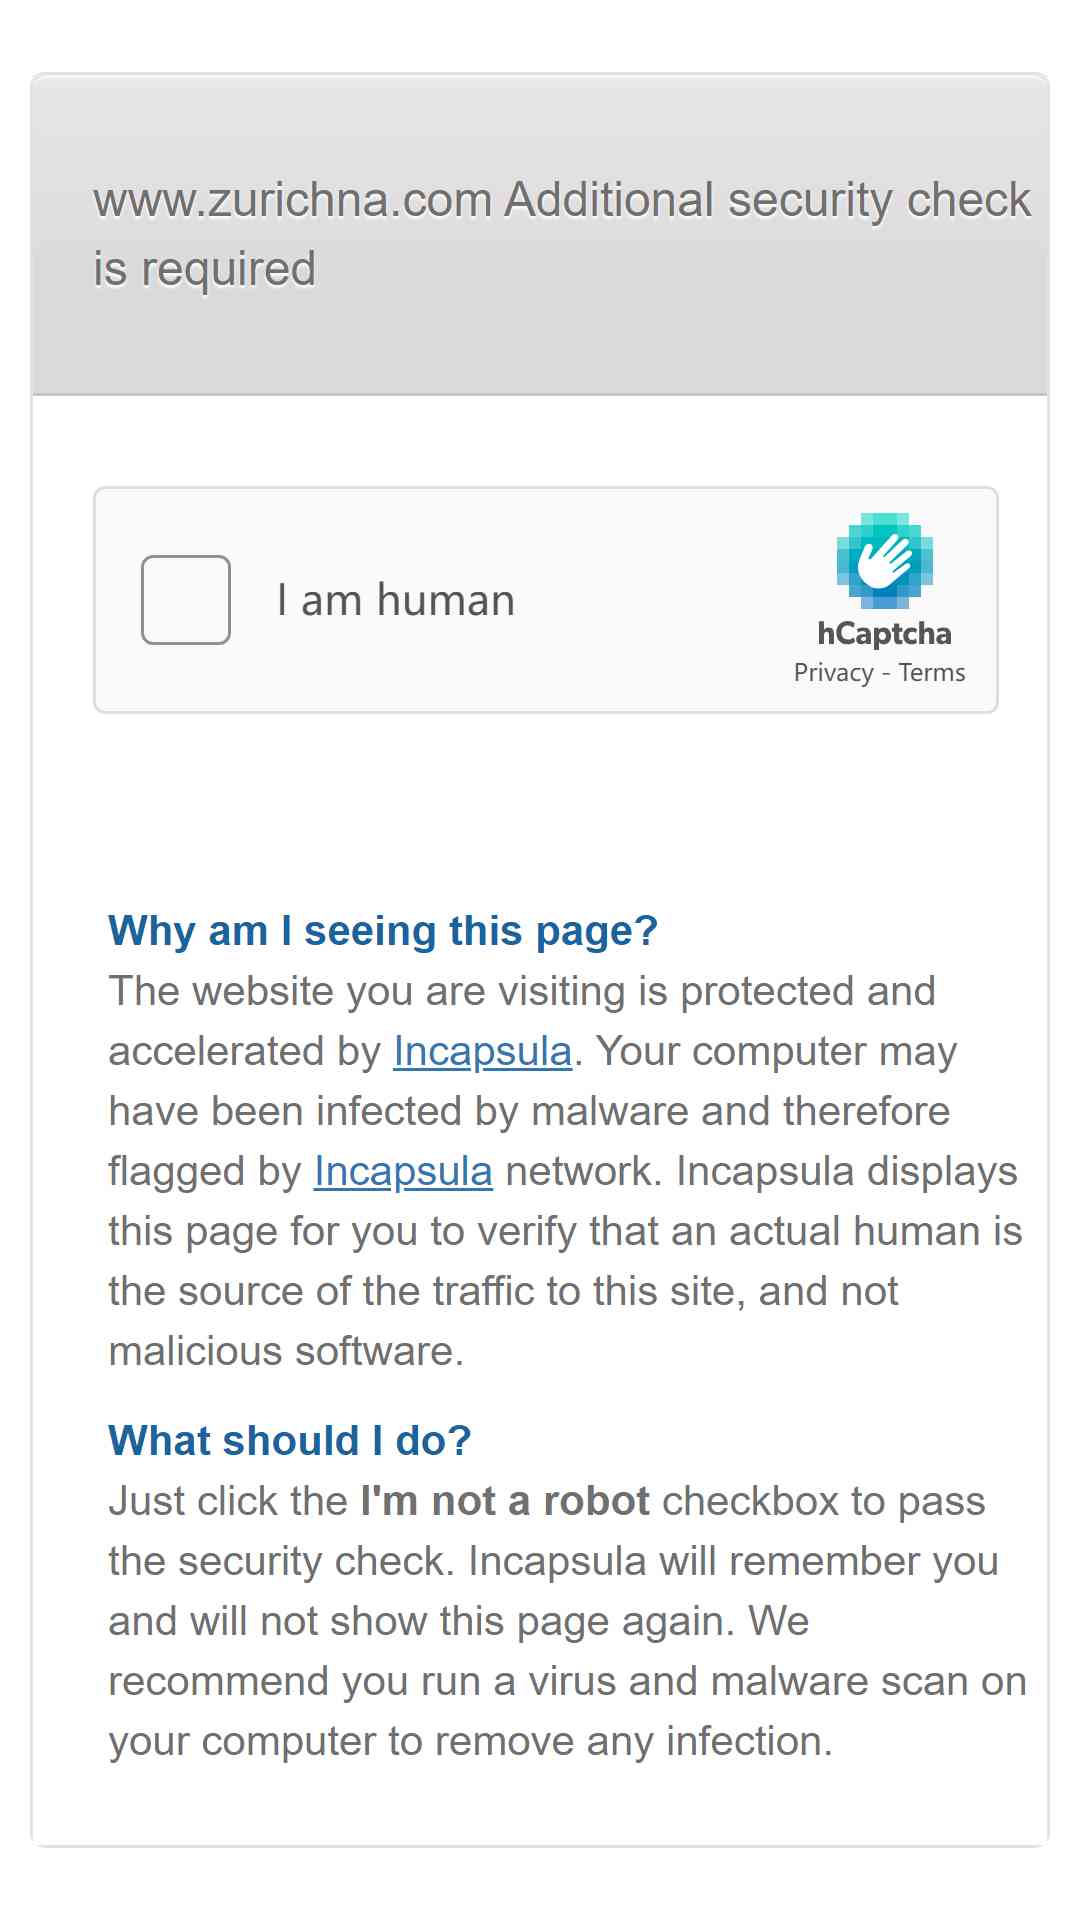This screenshot has width=1080, height=1920.
Task: Click the "Incapsula will remember you" sentence
Action: pyautogui.click(x=733, y=1561)
